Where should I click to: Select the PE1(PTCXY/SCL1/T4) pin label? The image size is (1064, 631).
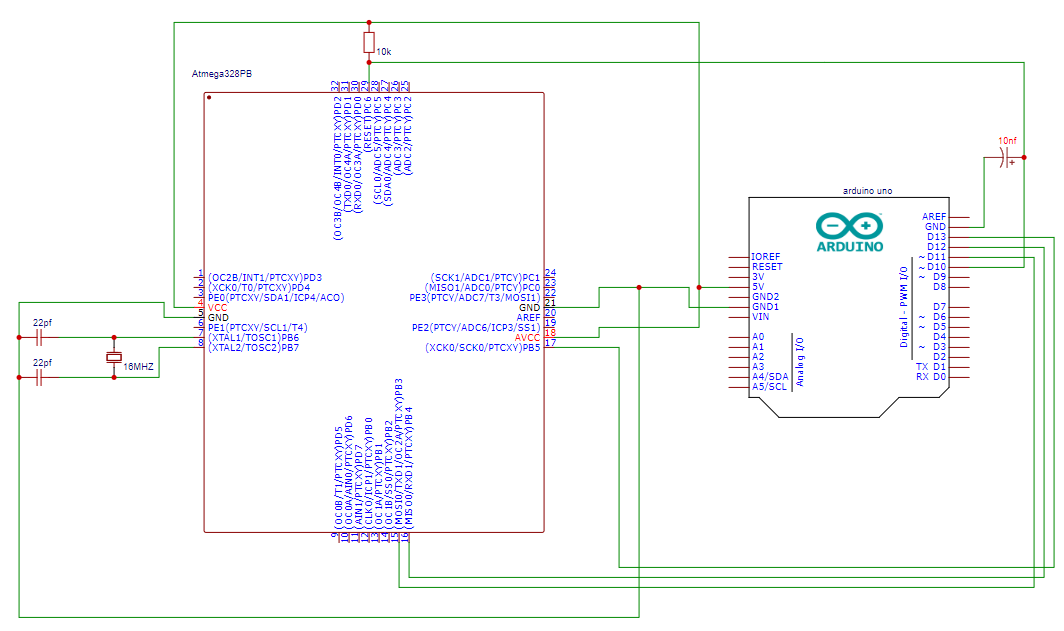pos(257,327)
